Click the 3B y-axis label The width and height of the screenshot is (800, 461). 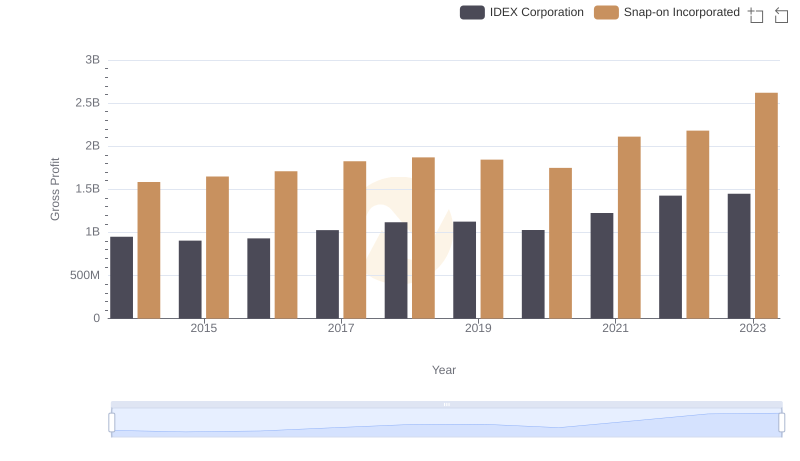click(92, 60)
